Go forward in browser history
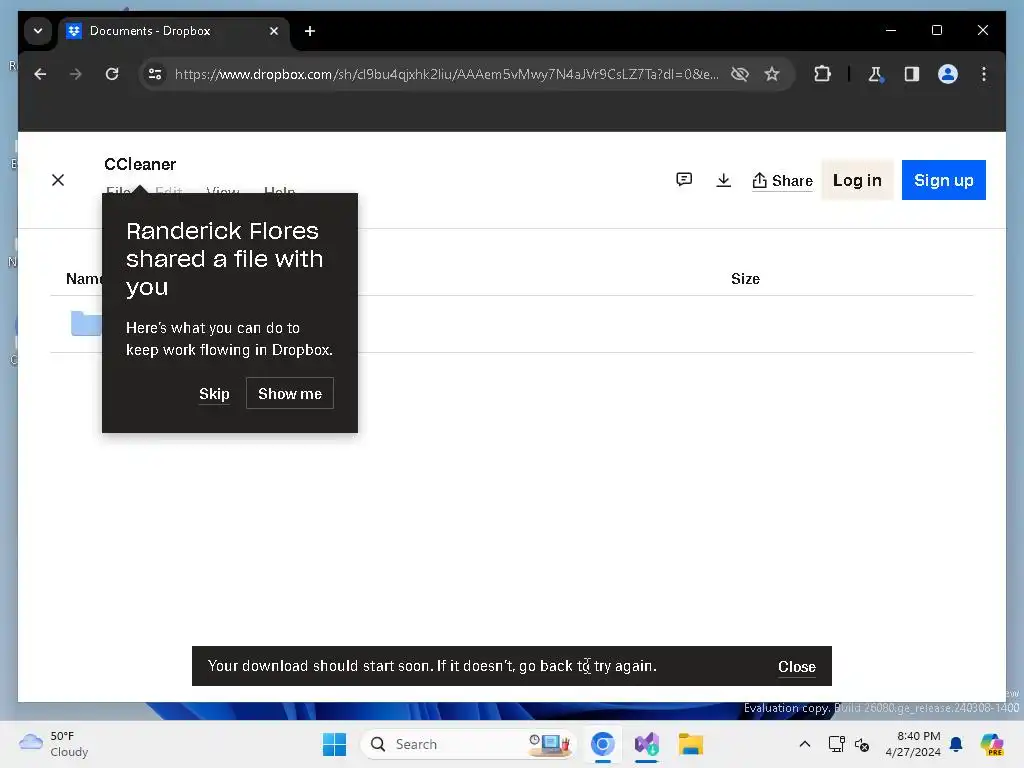The height and width of the screenshot is (768, 1024). click(76, 74)
